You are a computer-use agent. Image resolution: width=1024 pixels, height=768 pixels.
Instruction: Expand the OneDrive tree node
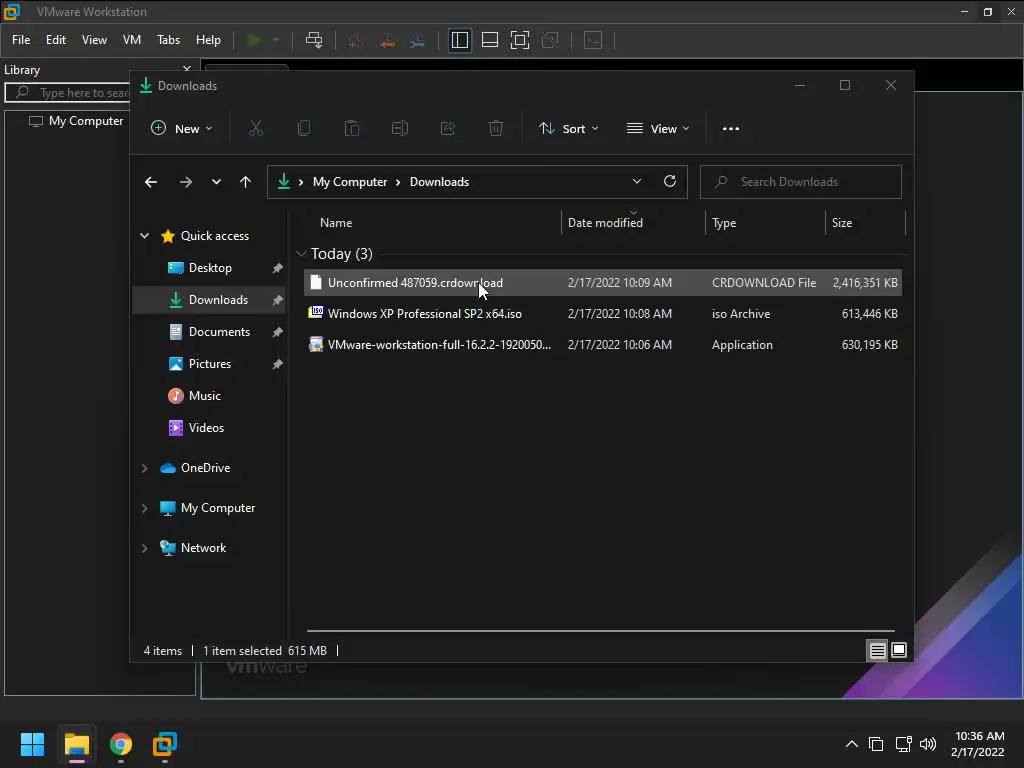(144, 468)
